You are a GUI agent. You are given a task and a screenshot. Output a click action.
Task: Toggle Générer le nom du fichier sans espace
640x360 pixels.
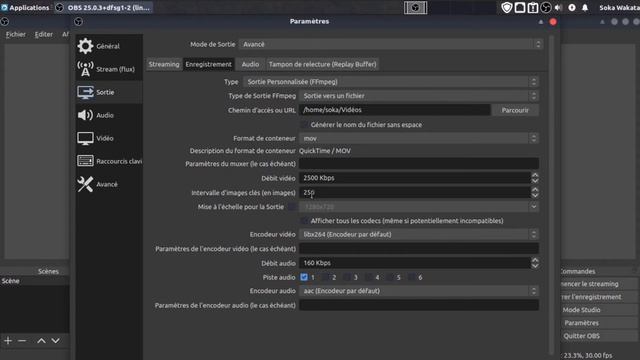[304, 124]
